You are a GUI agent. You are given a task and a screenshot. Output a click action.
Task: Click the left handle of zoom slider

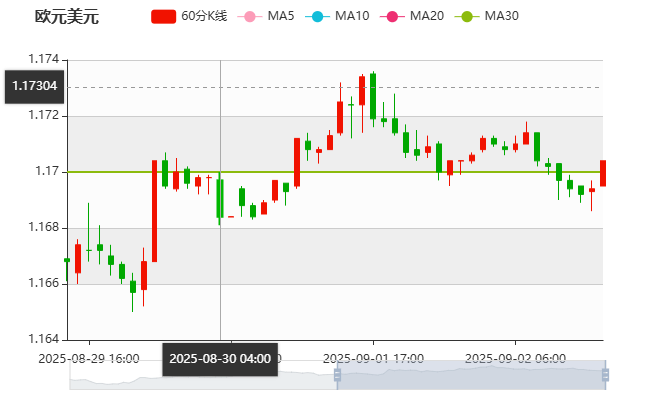334,376
